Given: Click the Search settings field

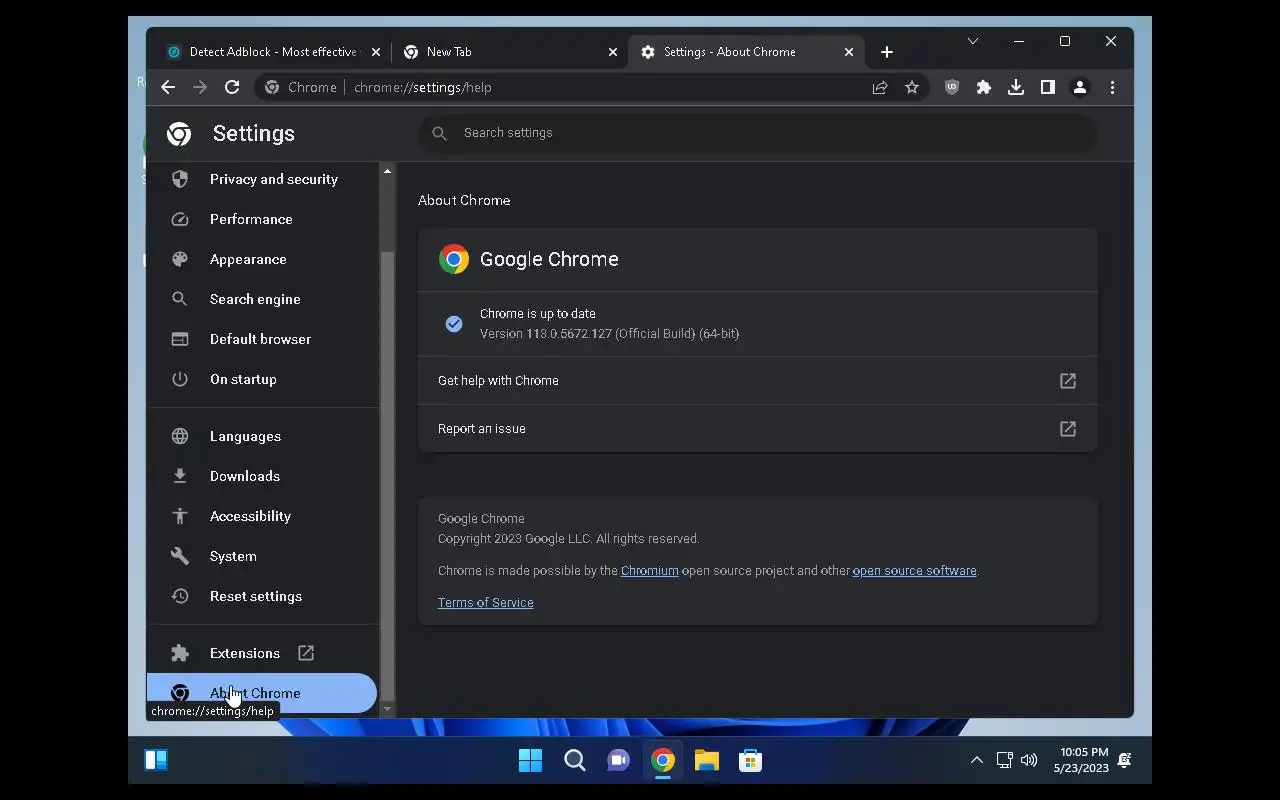Looking at the screenshot, I should 758,133.
